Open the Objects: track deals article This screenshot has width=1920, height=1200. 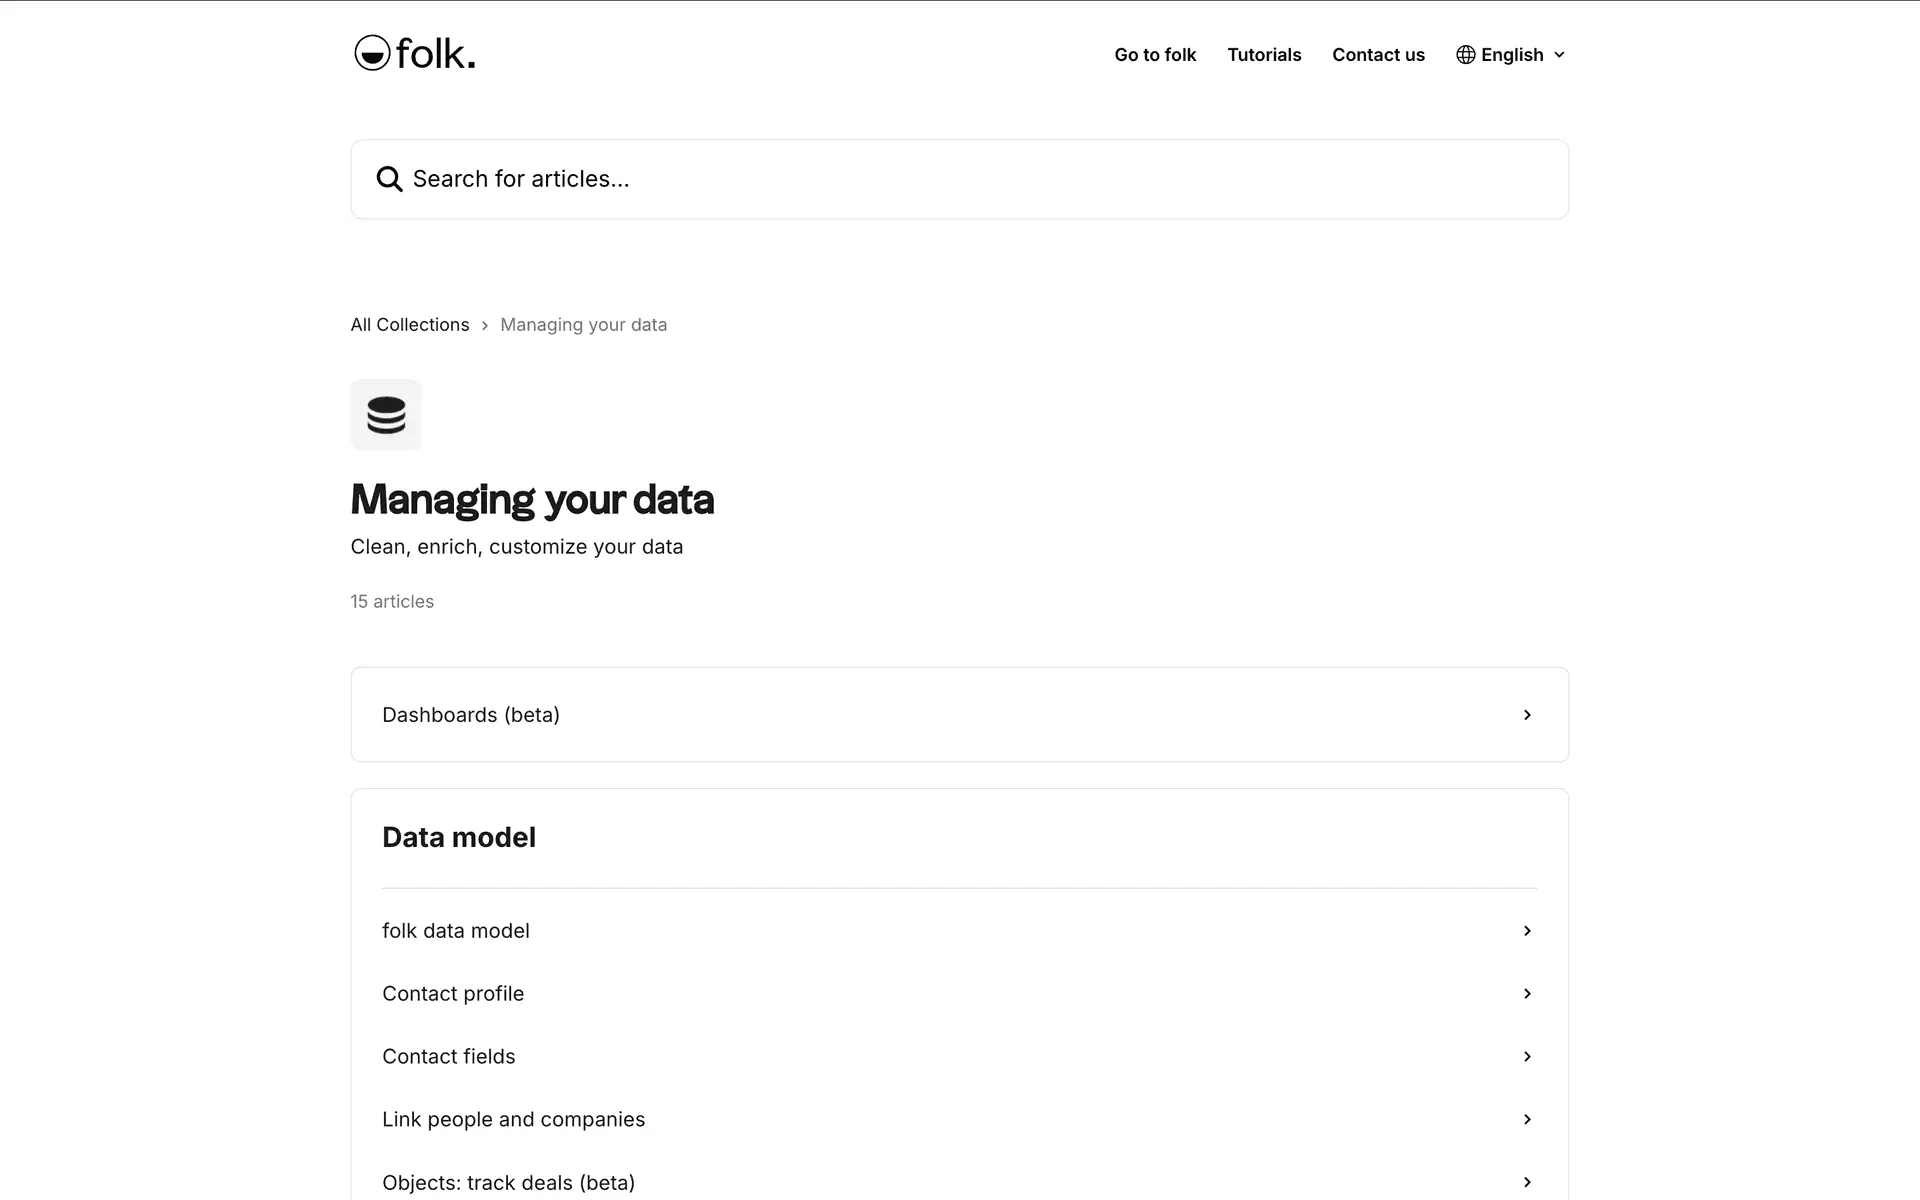[508, 1182]
